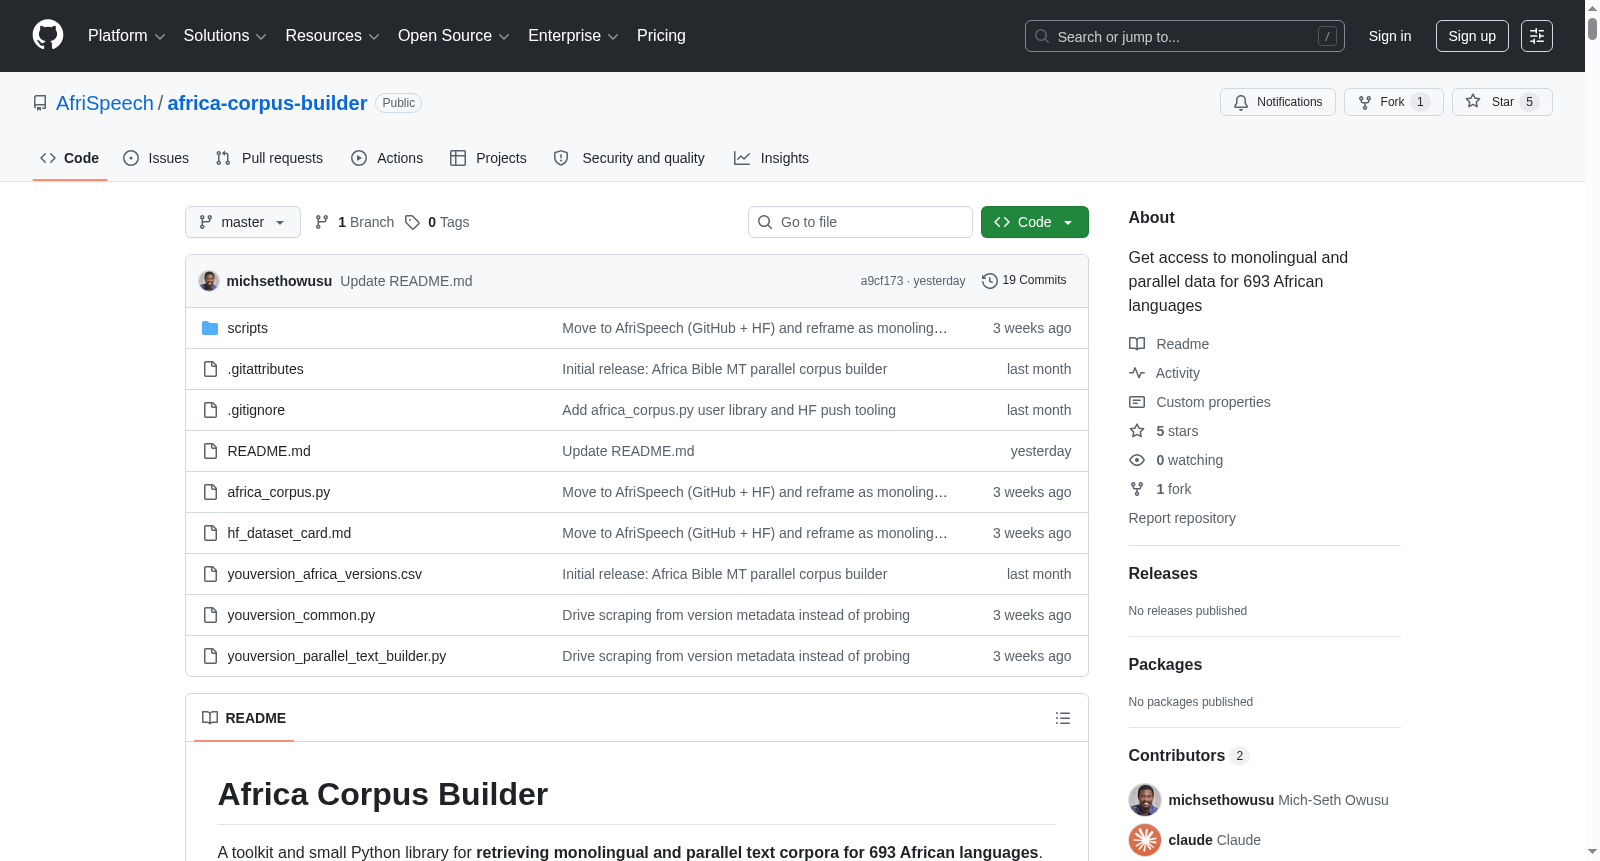Open the Packages heading link
Screen dimensions: 1600x861
1165,665
